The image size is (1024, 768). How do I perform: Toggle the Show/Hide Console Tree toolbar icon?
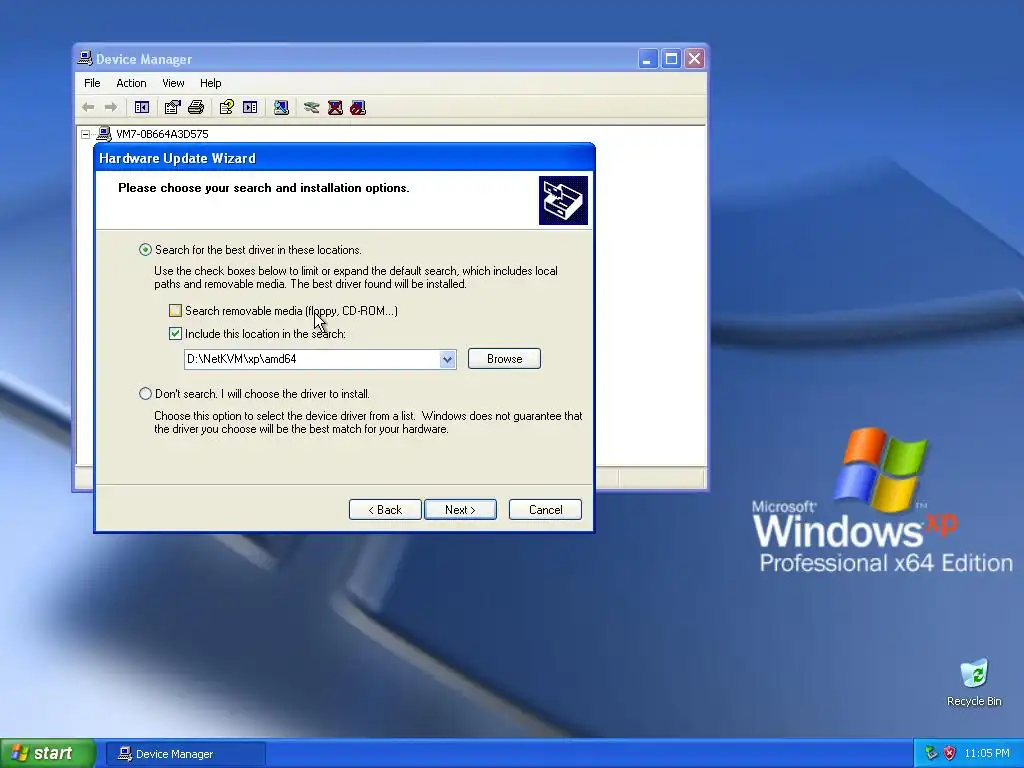(x=142, y=107)
